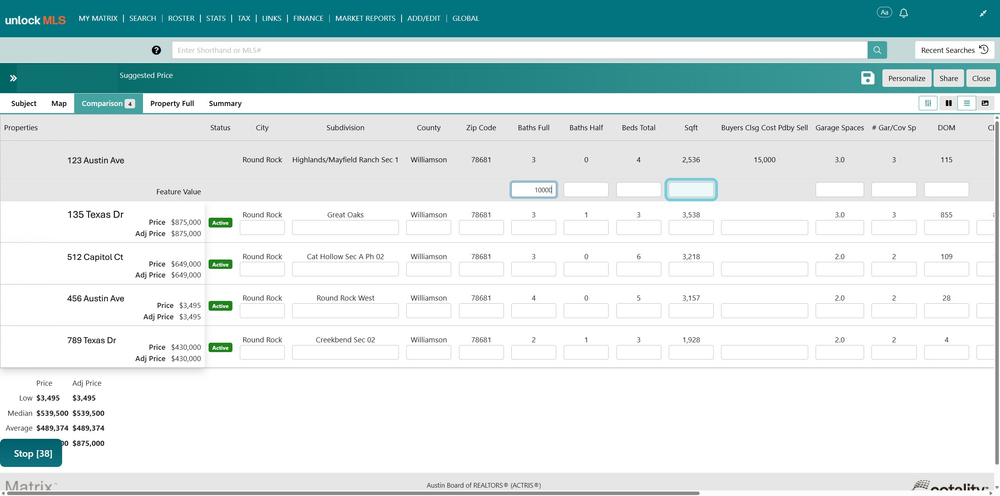Click the Sqft column header
The height and width of the screenshot is (496, 1000).
[x=691, y=128]
